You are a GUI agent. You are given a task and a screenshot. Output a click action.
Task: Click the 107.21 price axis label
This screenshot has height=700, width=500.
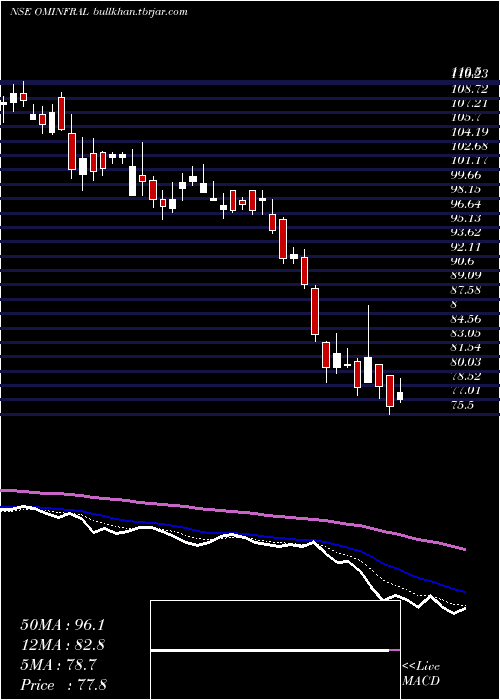point(470,103)
